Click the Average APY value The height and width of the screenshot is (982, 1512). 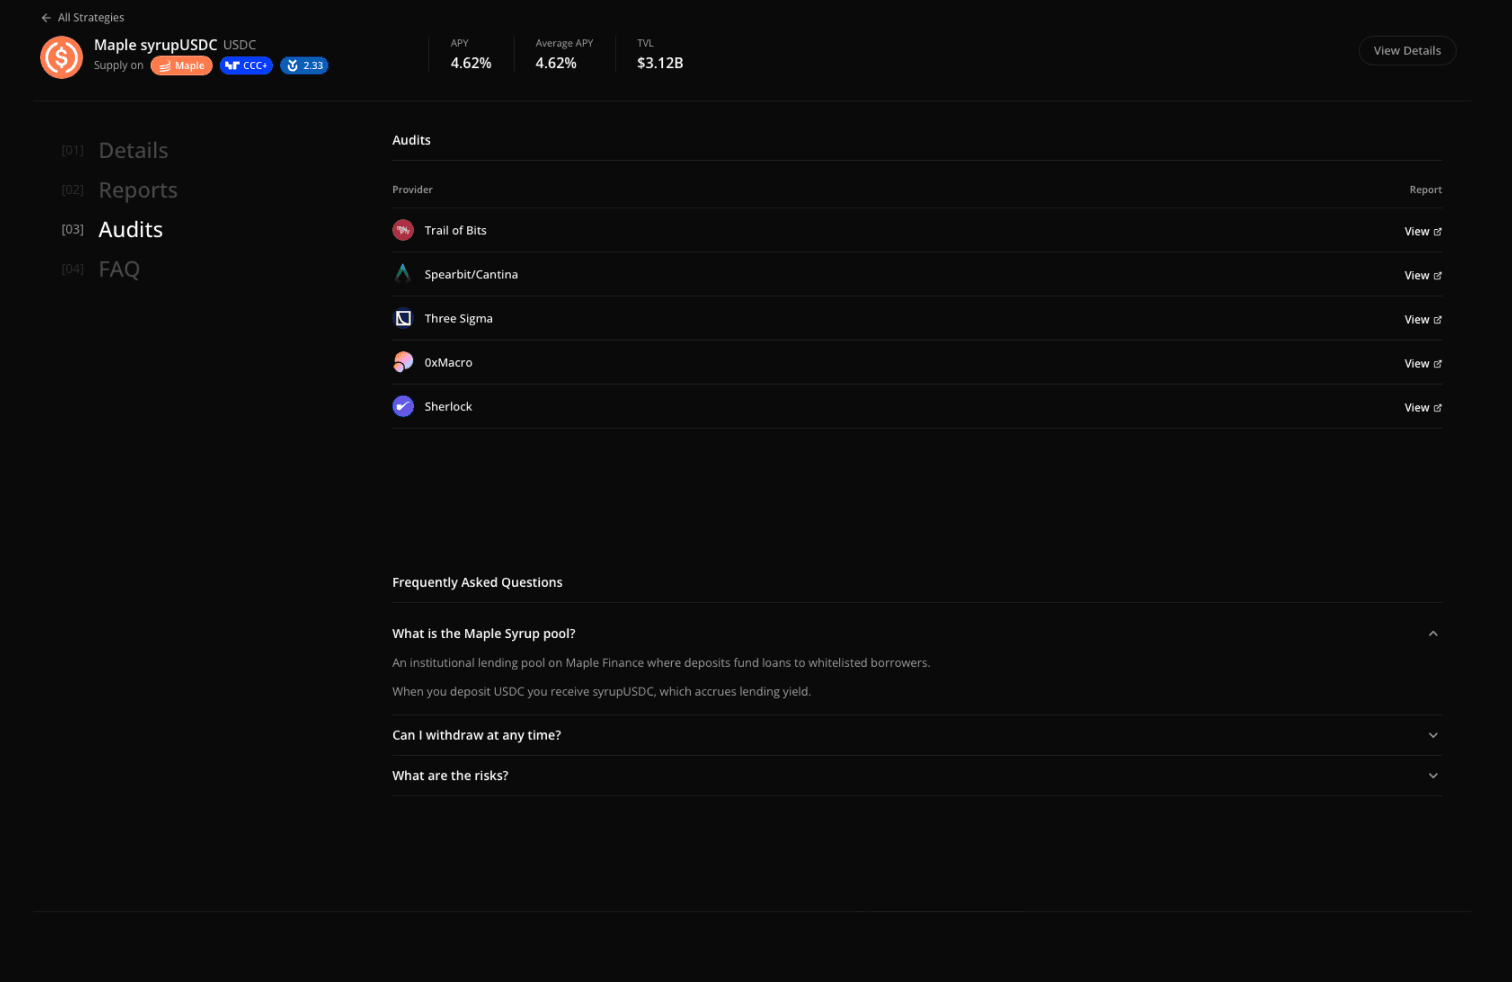click(556, 63)
